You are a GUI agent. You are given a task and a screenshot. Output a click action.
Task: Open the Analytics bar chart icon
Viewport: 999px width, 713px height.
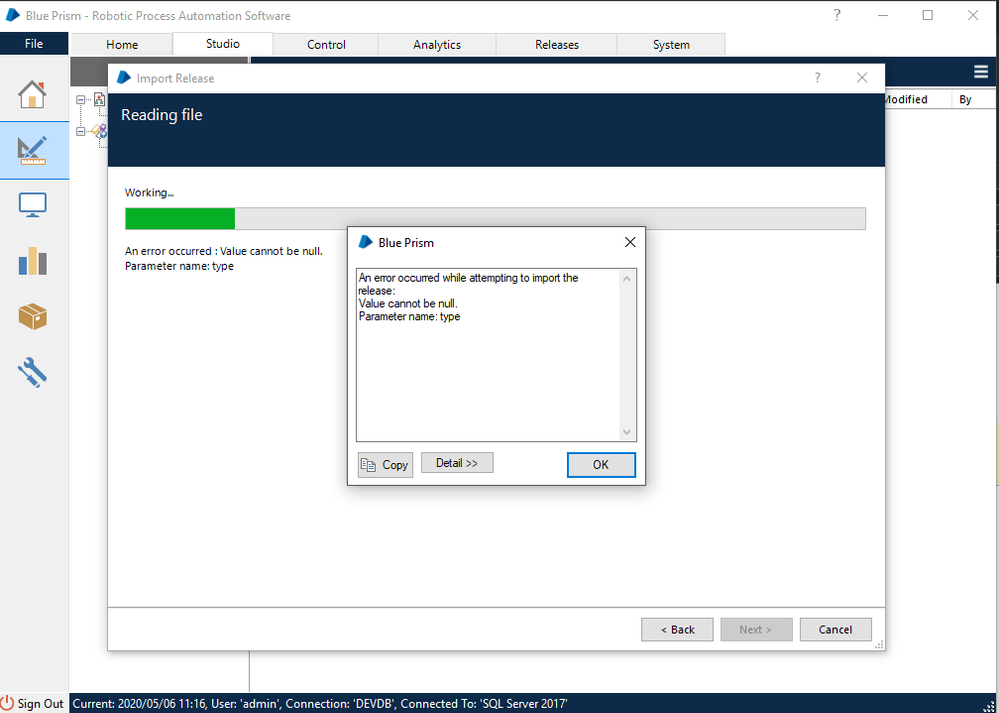[x=32, y=261]
